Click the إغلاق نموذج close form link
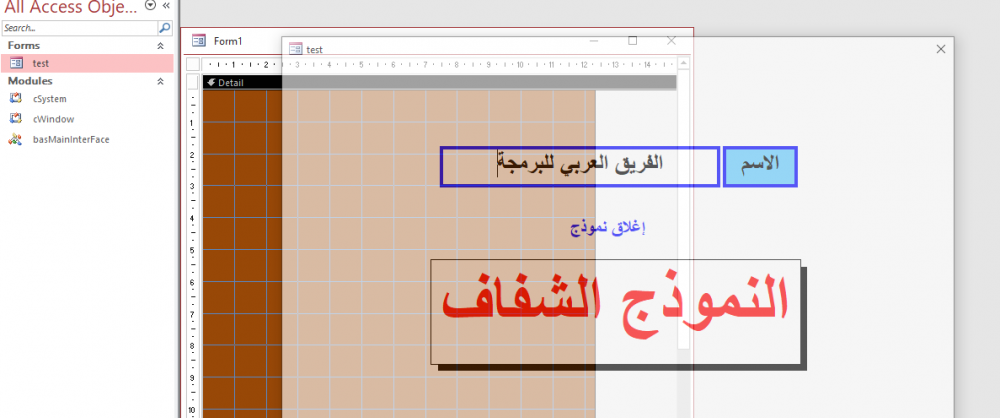 point(608,228)
